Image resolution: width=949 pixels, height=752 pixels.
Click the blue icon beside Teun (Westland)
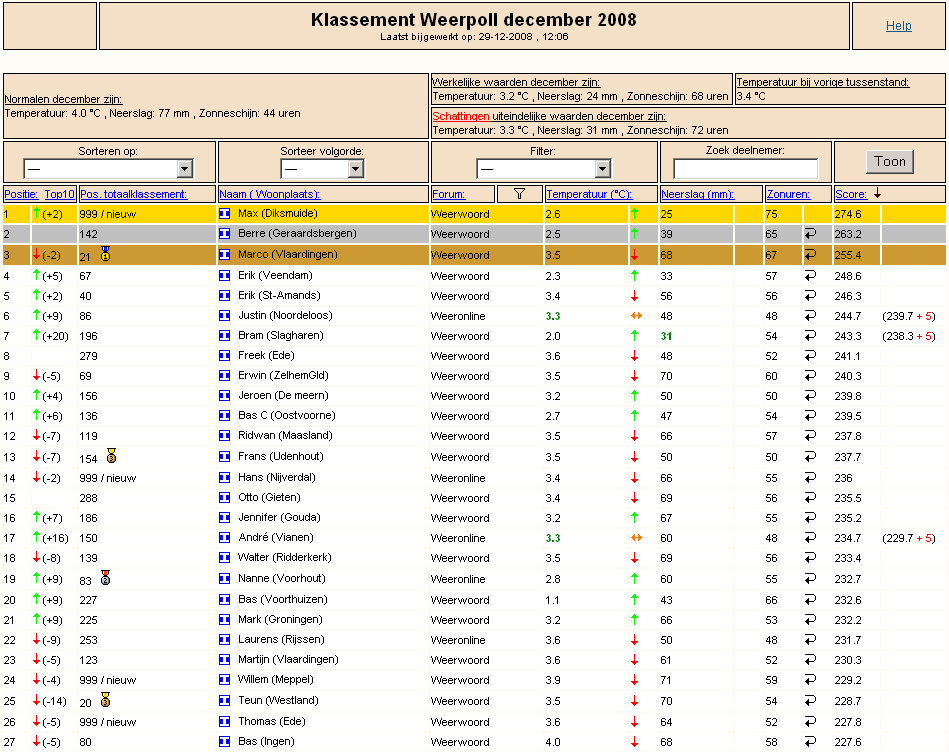[x=224, y=701]
